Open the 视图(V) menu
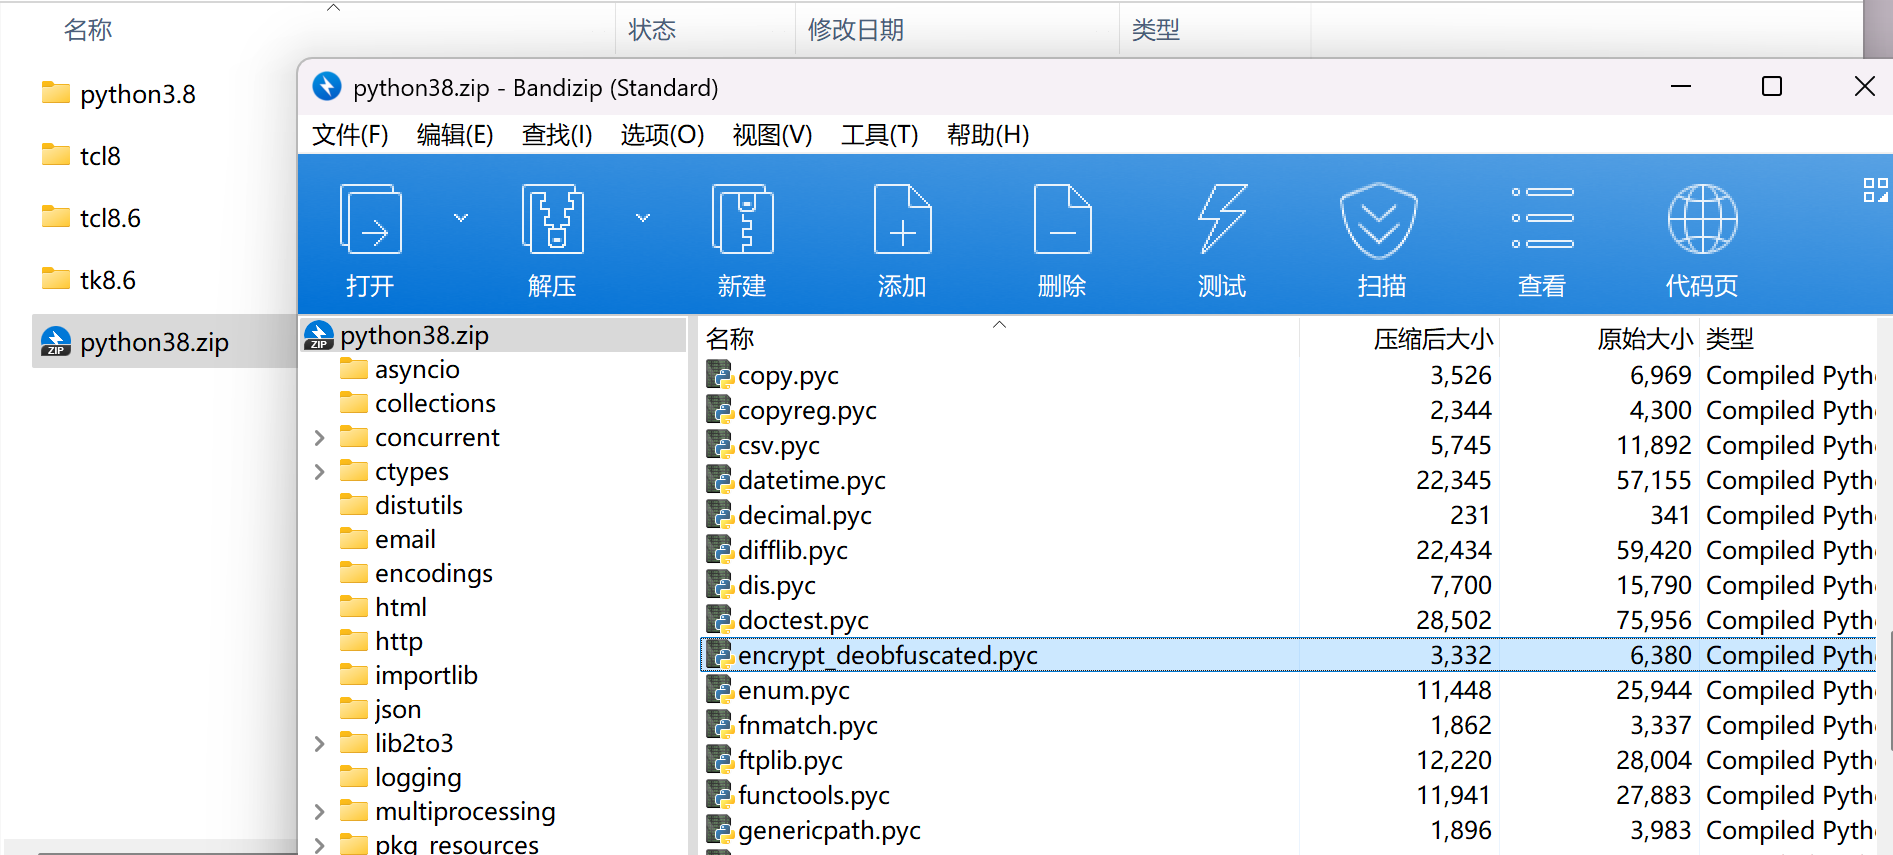This screenshot has width=1893, height=855. [x=772, y=135]
